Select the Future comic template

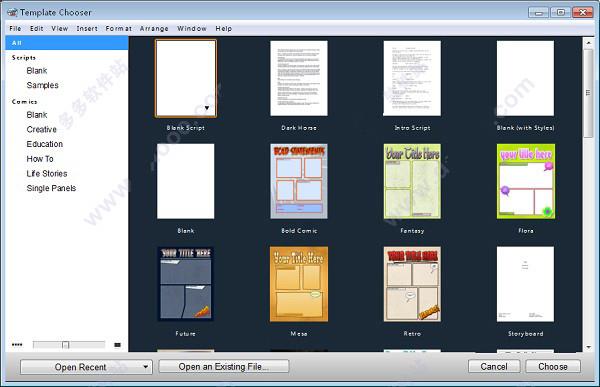coord(186,284)
